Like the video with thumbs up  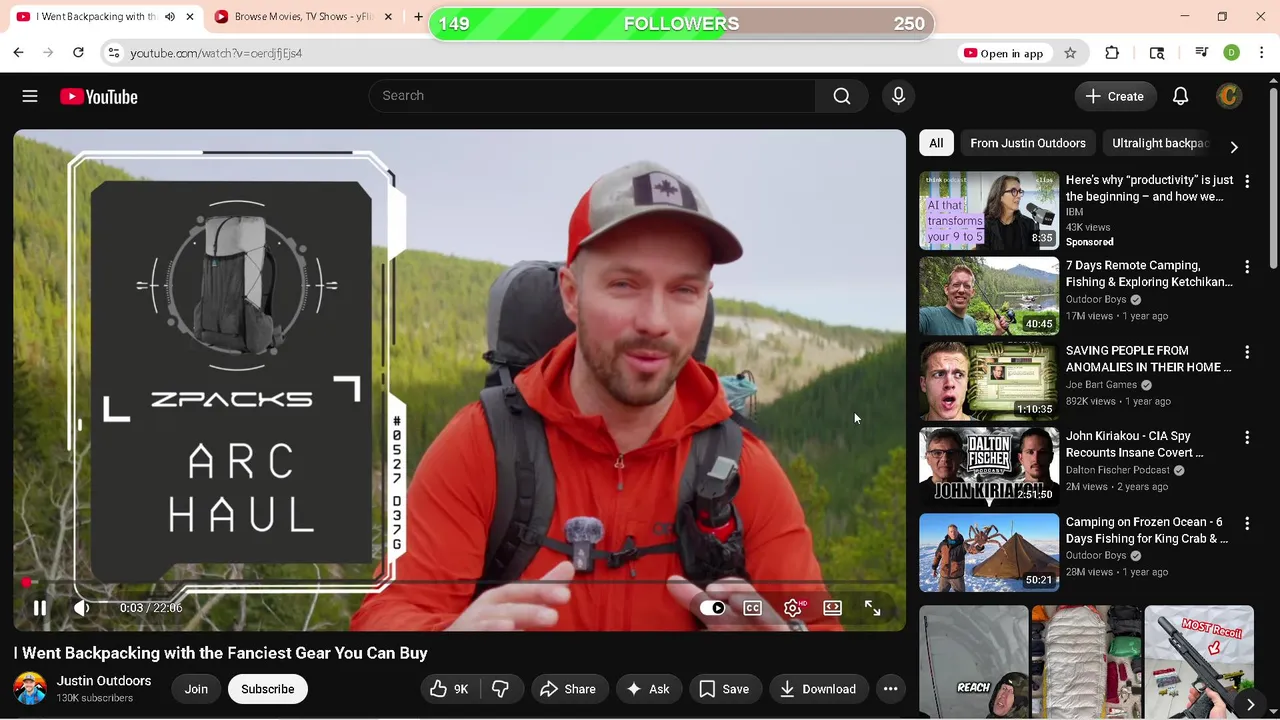(448, 689)
